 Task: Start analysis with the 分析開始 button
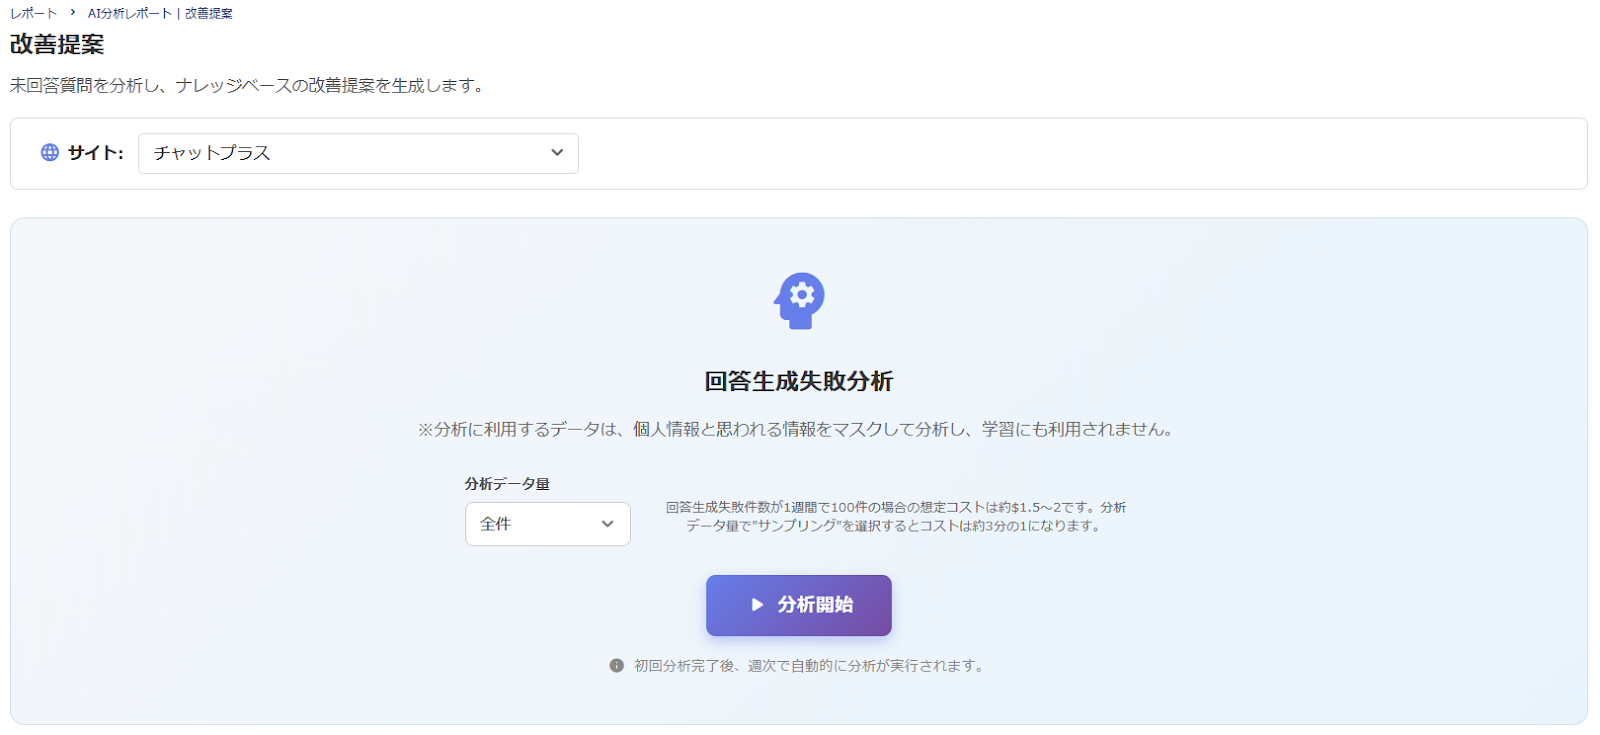[x=798, y=605]
